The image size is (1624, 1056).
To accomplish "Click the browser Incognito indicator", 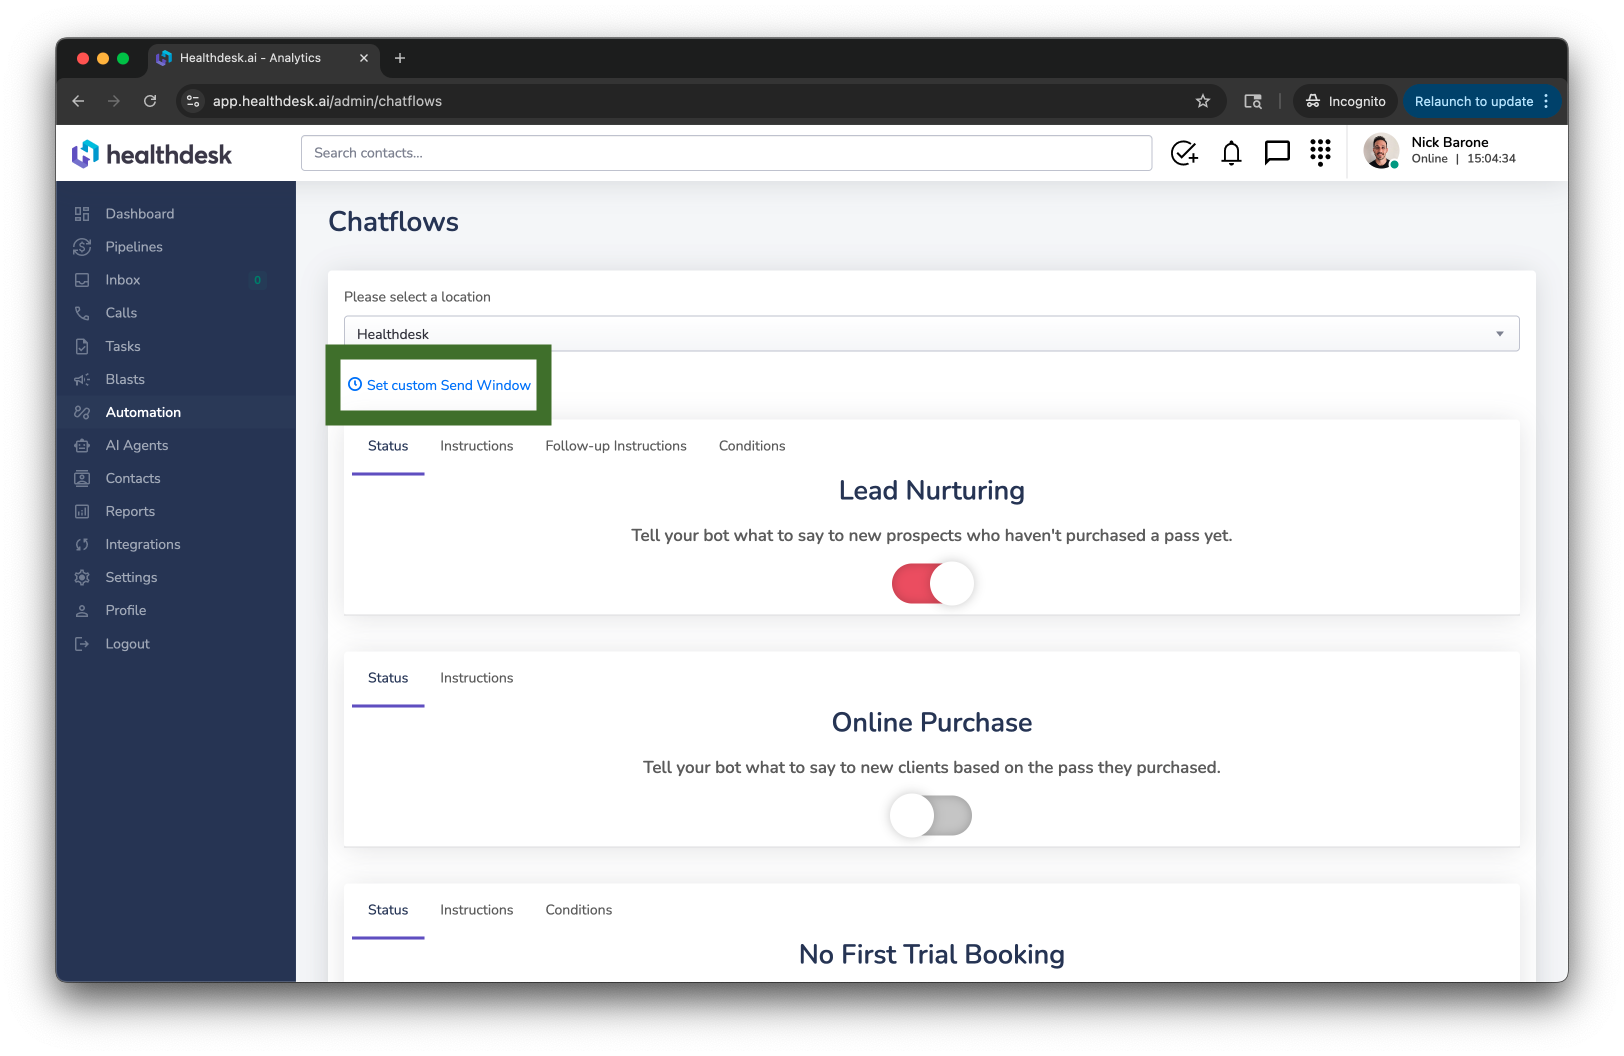I will (x=1346, y=101).
